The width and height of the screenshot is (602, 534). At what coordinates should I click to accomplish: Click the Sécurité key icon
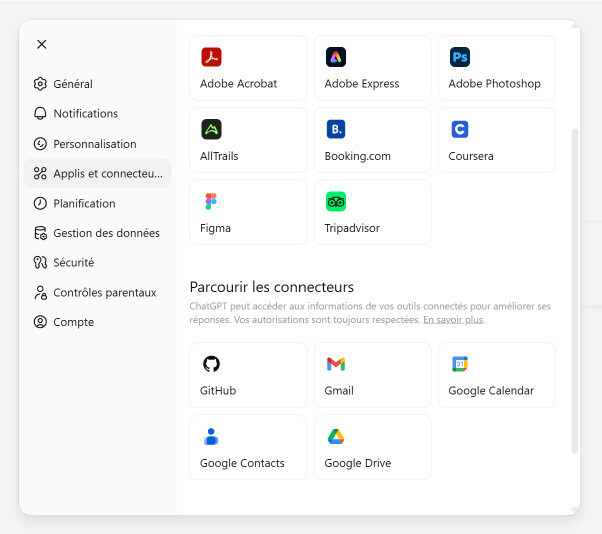[40, 262]
